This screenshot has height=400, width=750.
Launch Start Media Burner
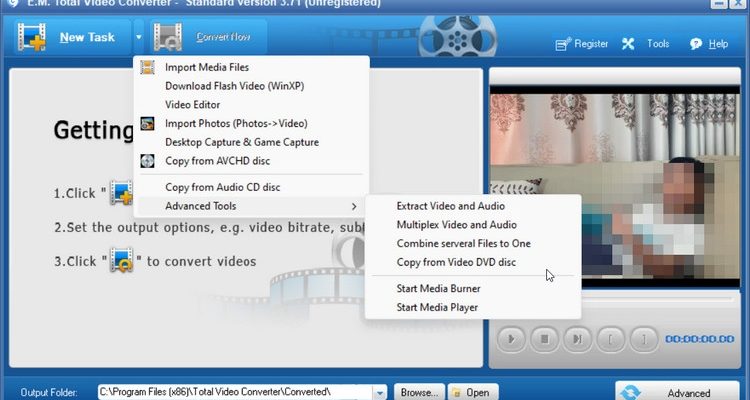point(473,289)
